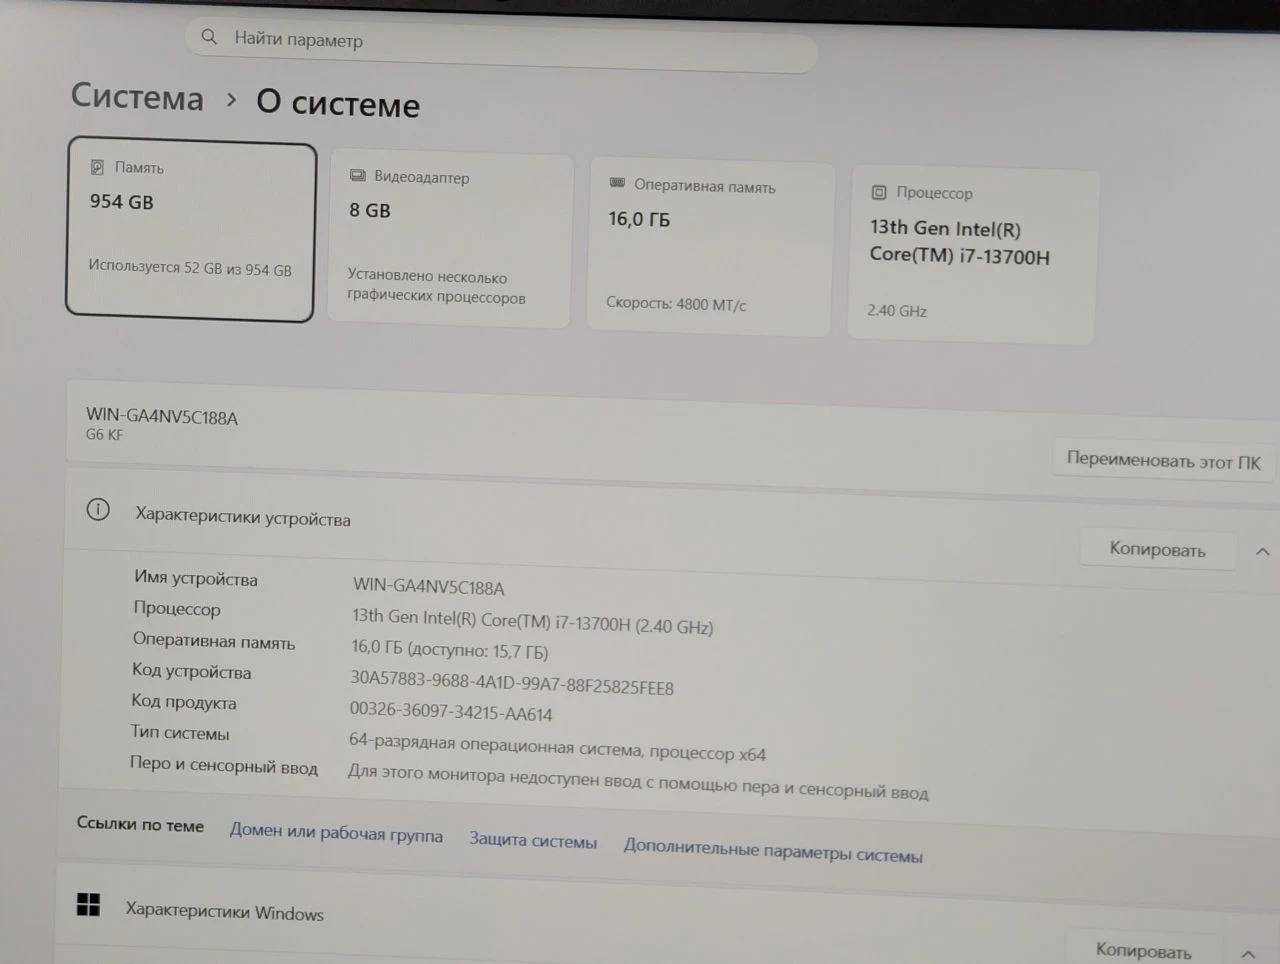
Task: Click the video adapter icon
Action: (357, 175)
